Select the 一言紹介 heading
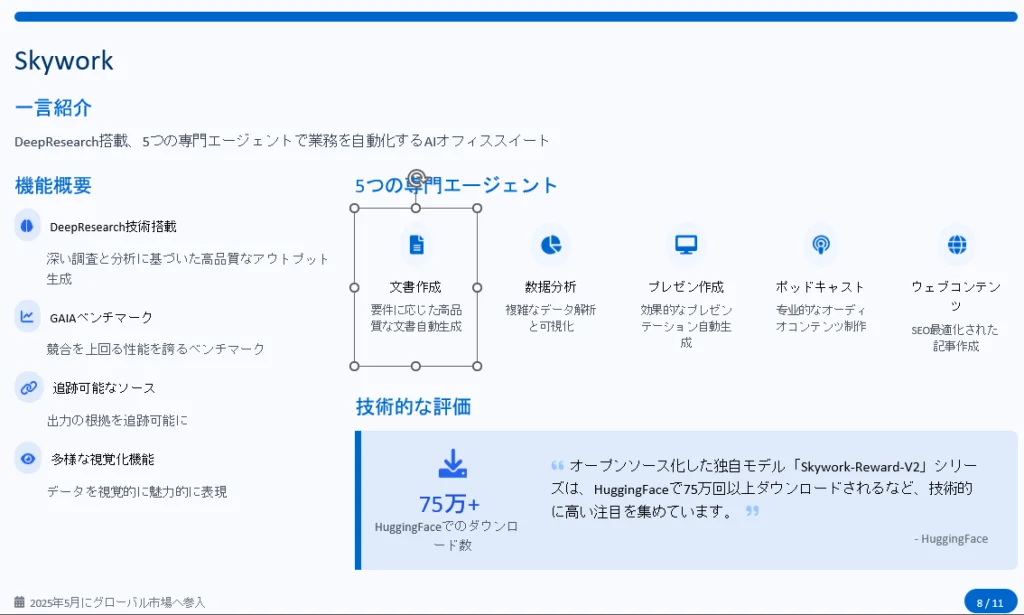The height and width of the screenshot is (615, 1024). (53, 108)
